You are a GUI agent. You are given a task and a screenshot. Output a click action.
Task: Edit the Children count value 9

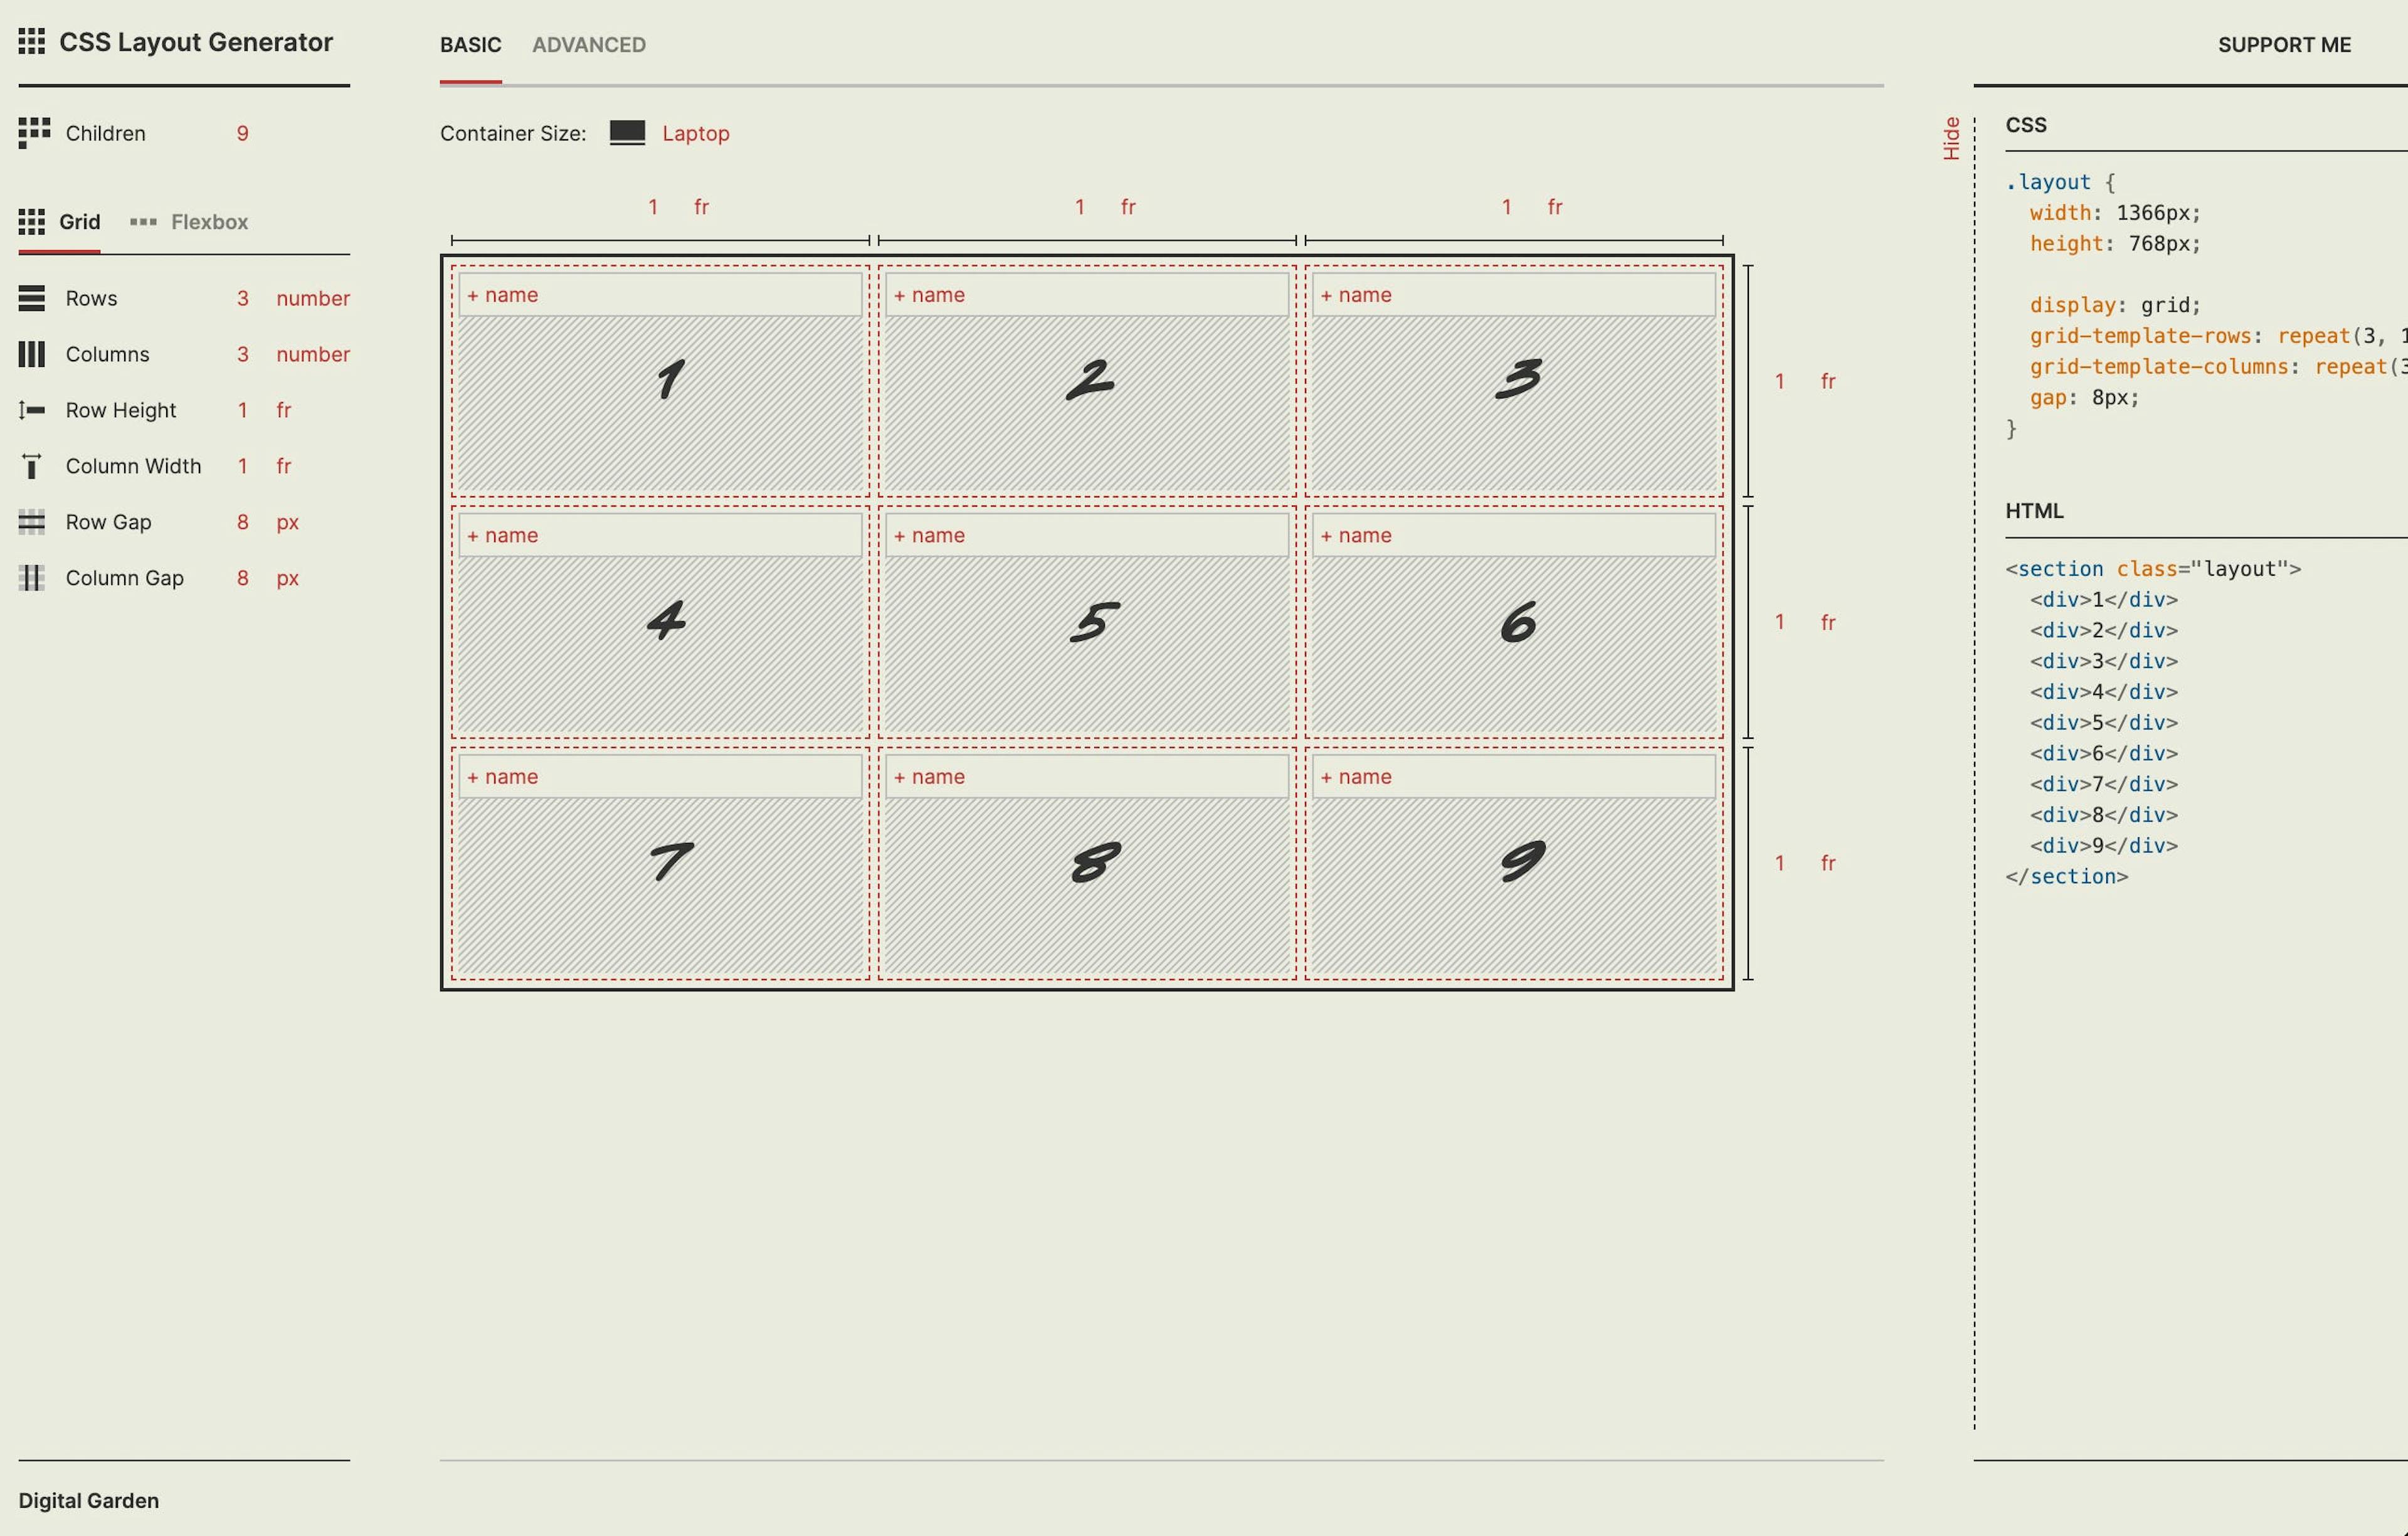tap(242, 133)
